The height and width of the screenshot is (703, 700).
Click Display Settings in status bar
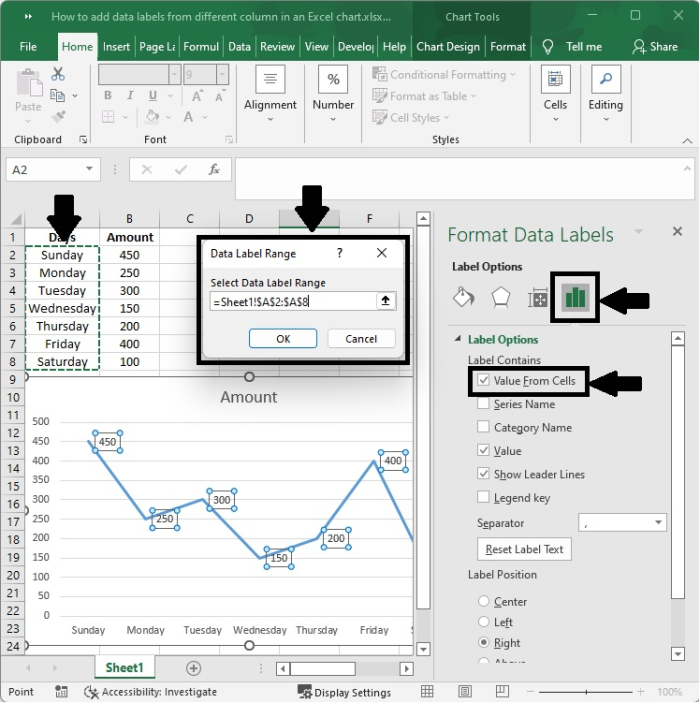[x=344, y=692]
